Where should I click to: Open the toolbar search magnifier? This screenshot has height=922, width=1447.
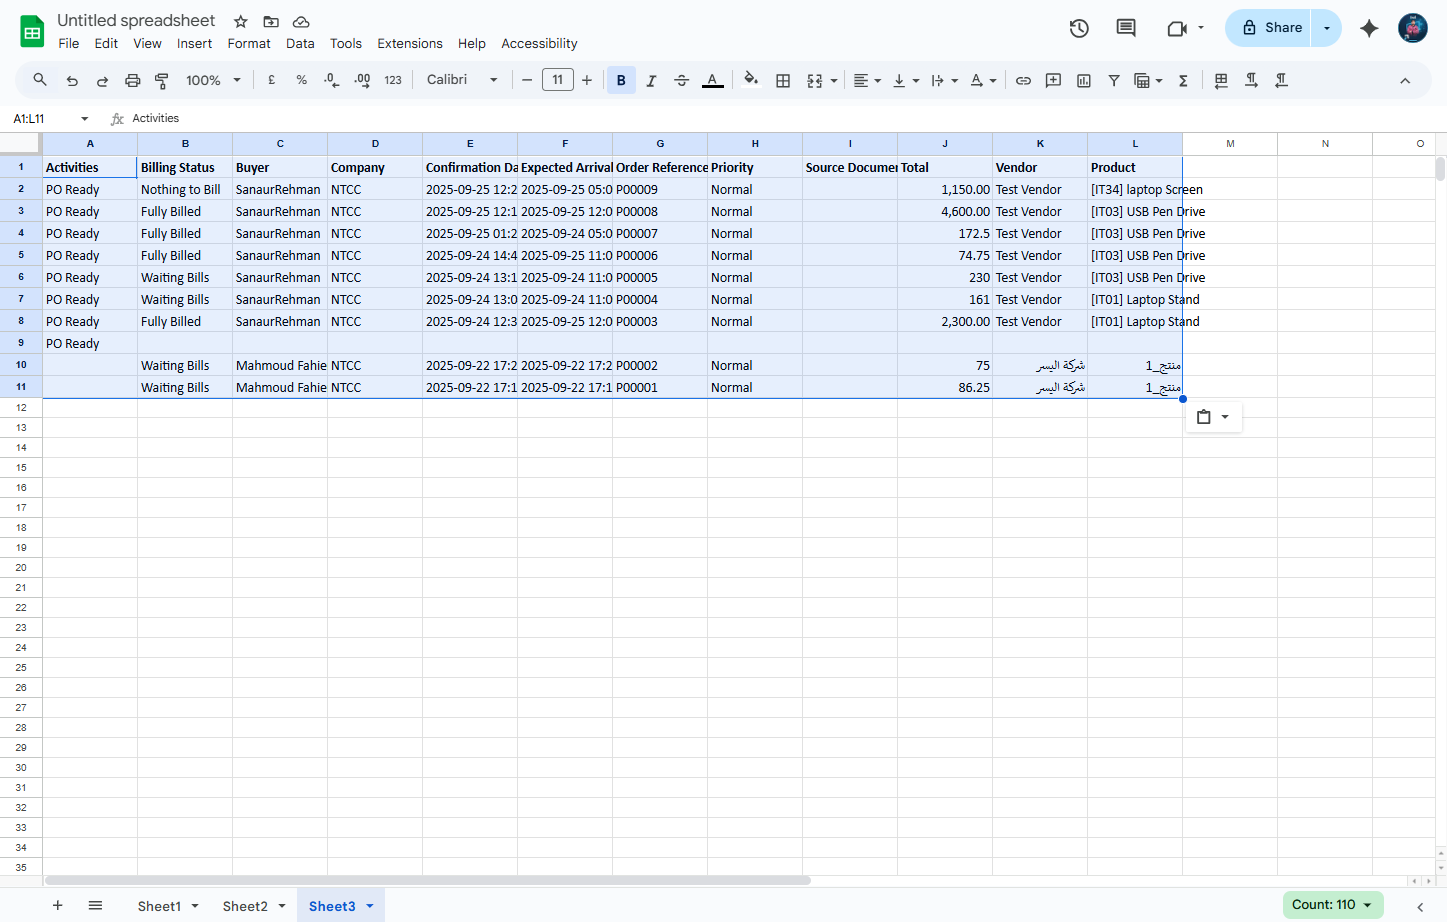[x=40, y=80]
